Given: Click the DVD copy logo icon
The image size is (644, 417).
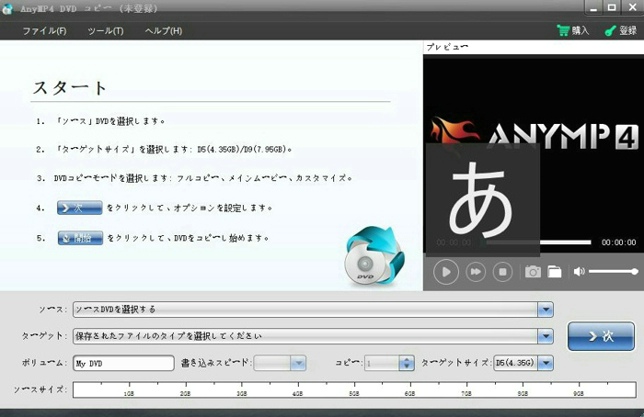Looking at the screenshot, I should pyautogui.click(x=375, y=256).
